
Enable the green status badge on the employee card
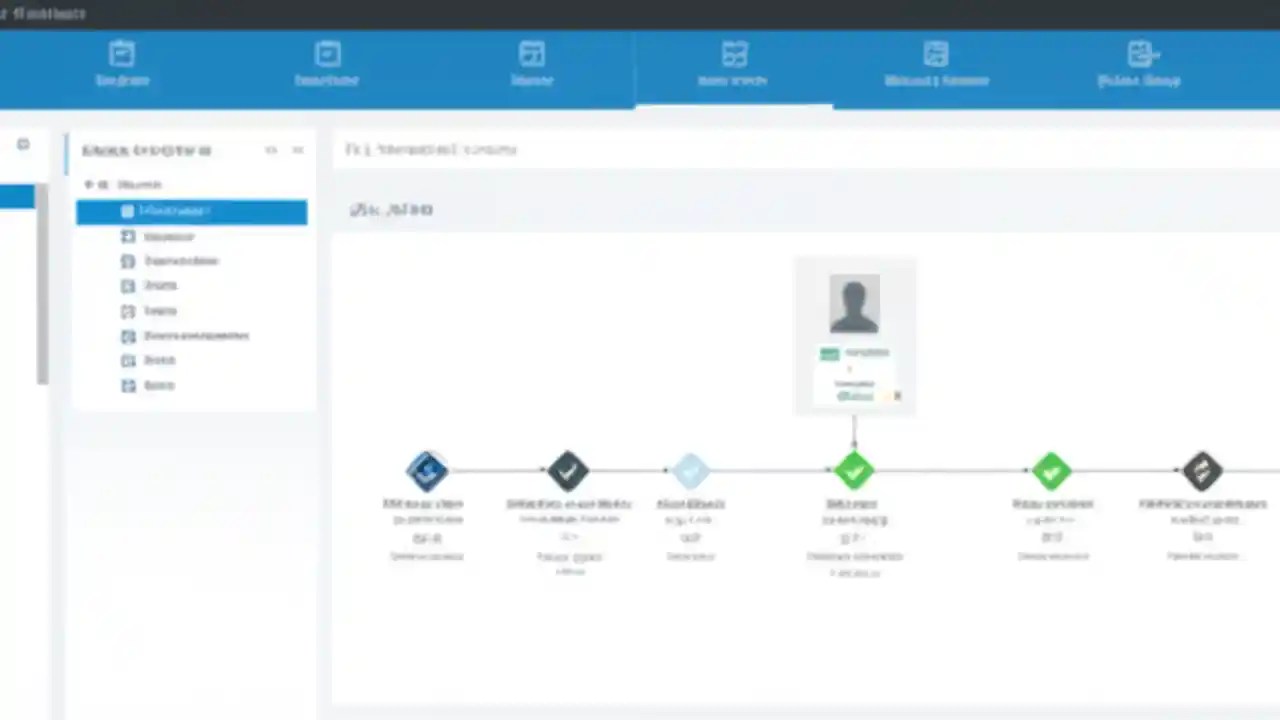pyautogui.click(x=829, y=353)
